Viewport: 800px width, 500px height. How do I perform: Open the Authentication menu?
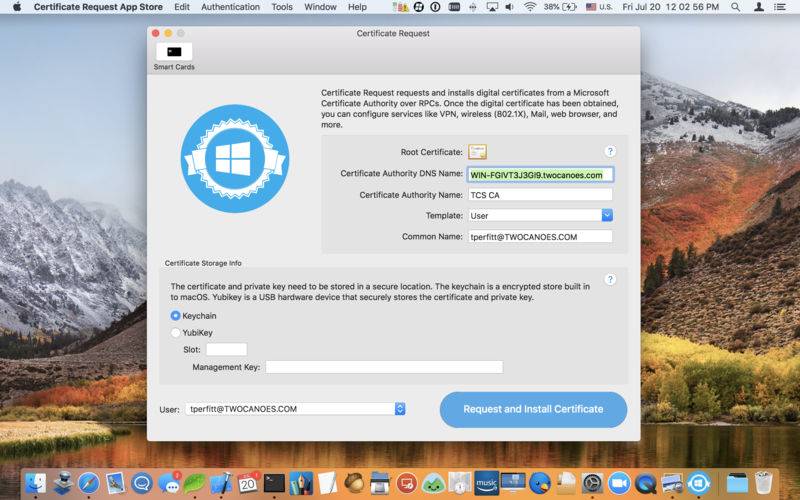[x=230, y=7]
